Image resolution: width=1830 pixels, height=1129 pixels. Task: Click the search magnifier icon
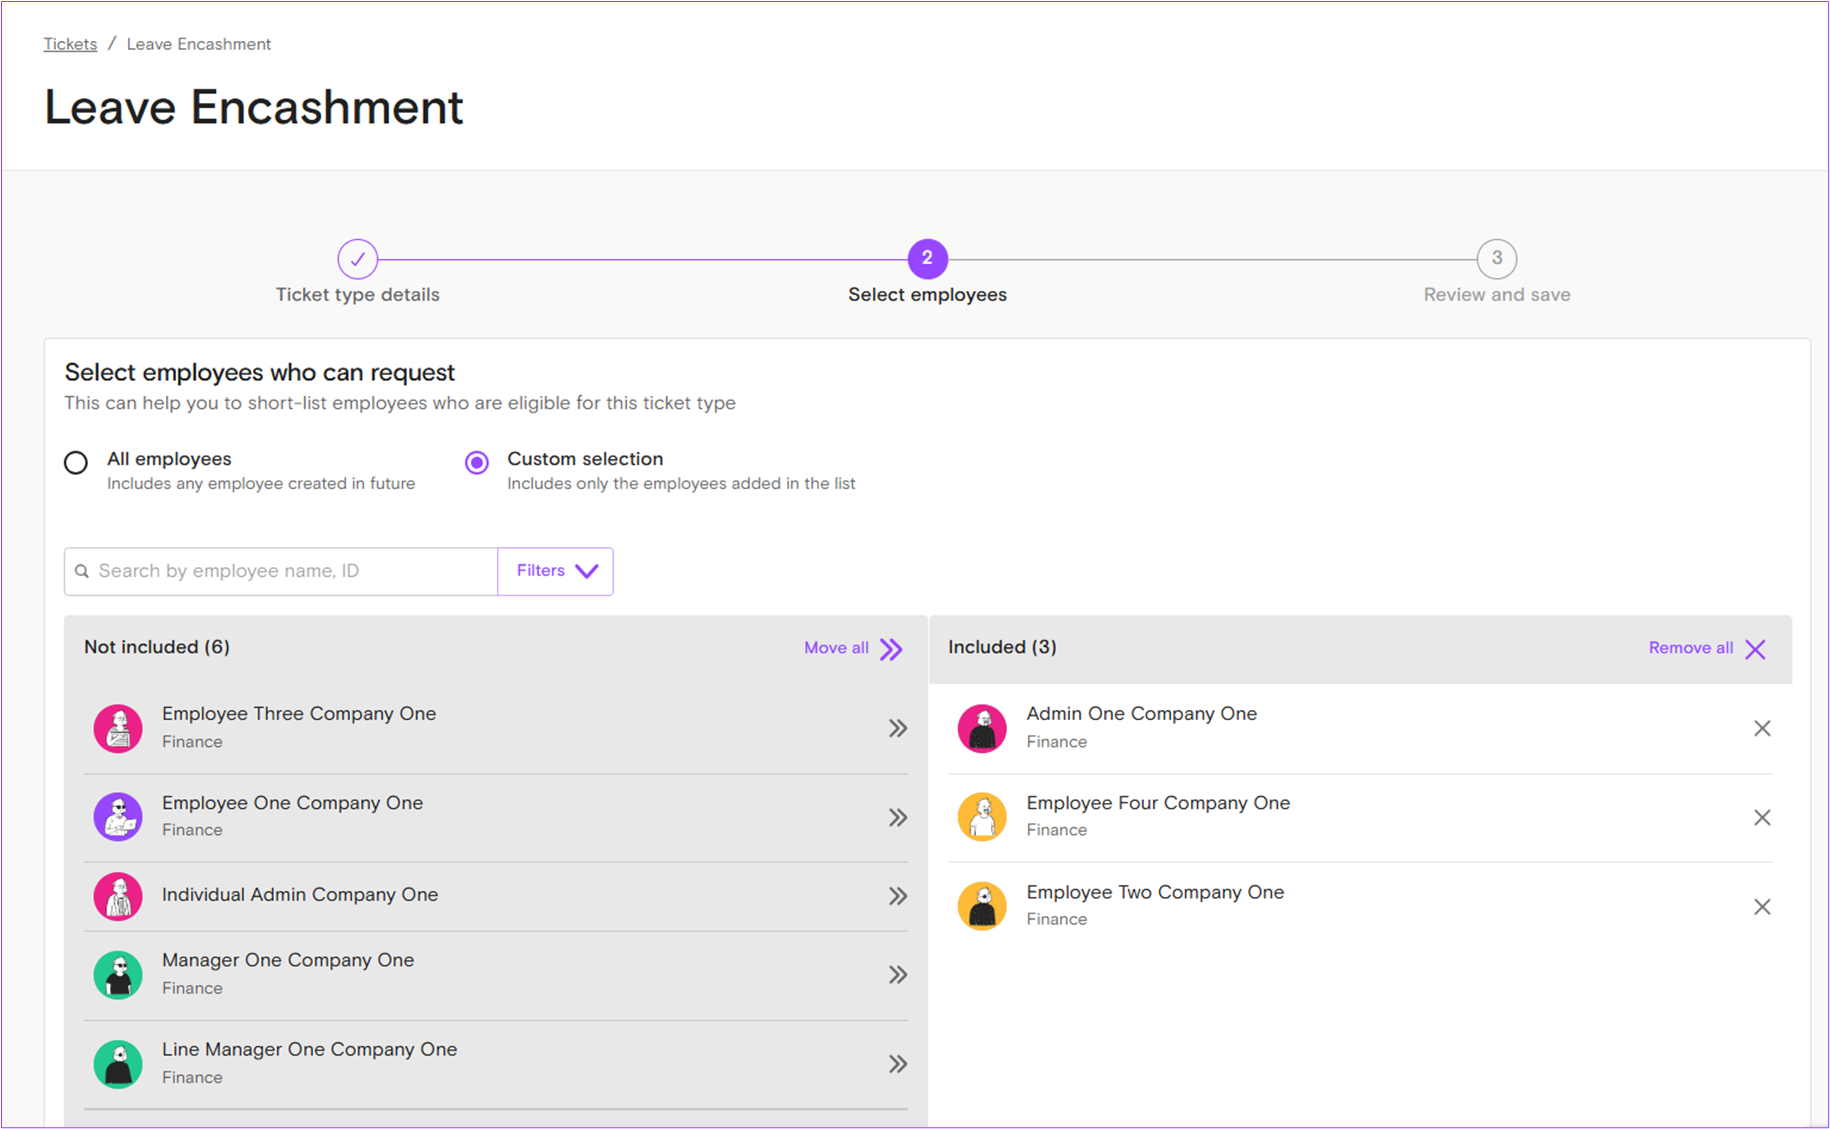(x=82, y=571)
